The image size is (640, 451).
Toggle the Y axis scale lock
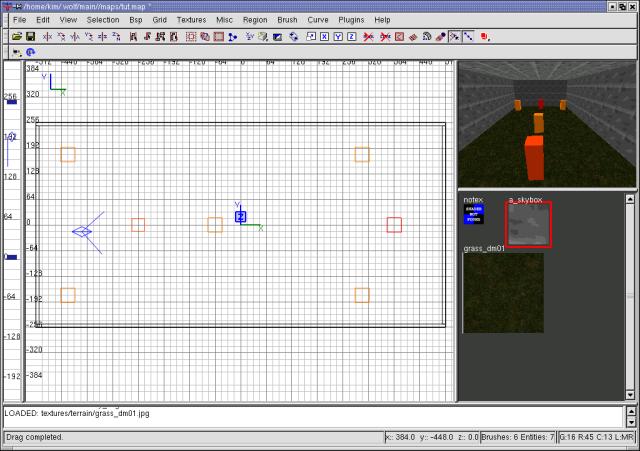click(x=338, y=37)
